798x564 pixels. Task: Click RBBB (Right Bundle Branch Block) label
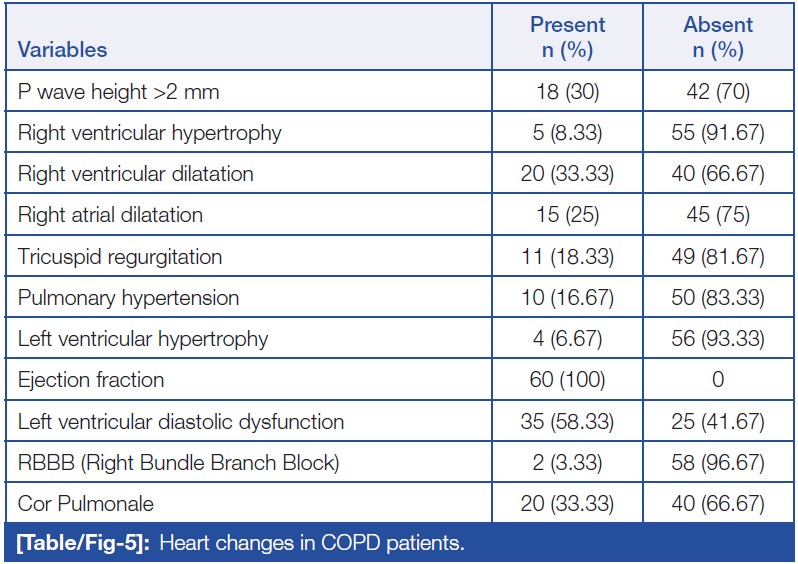179,463
